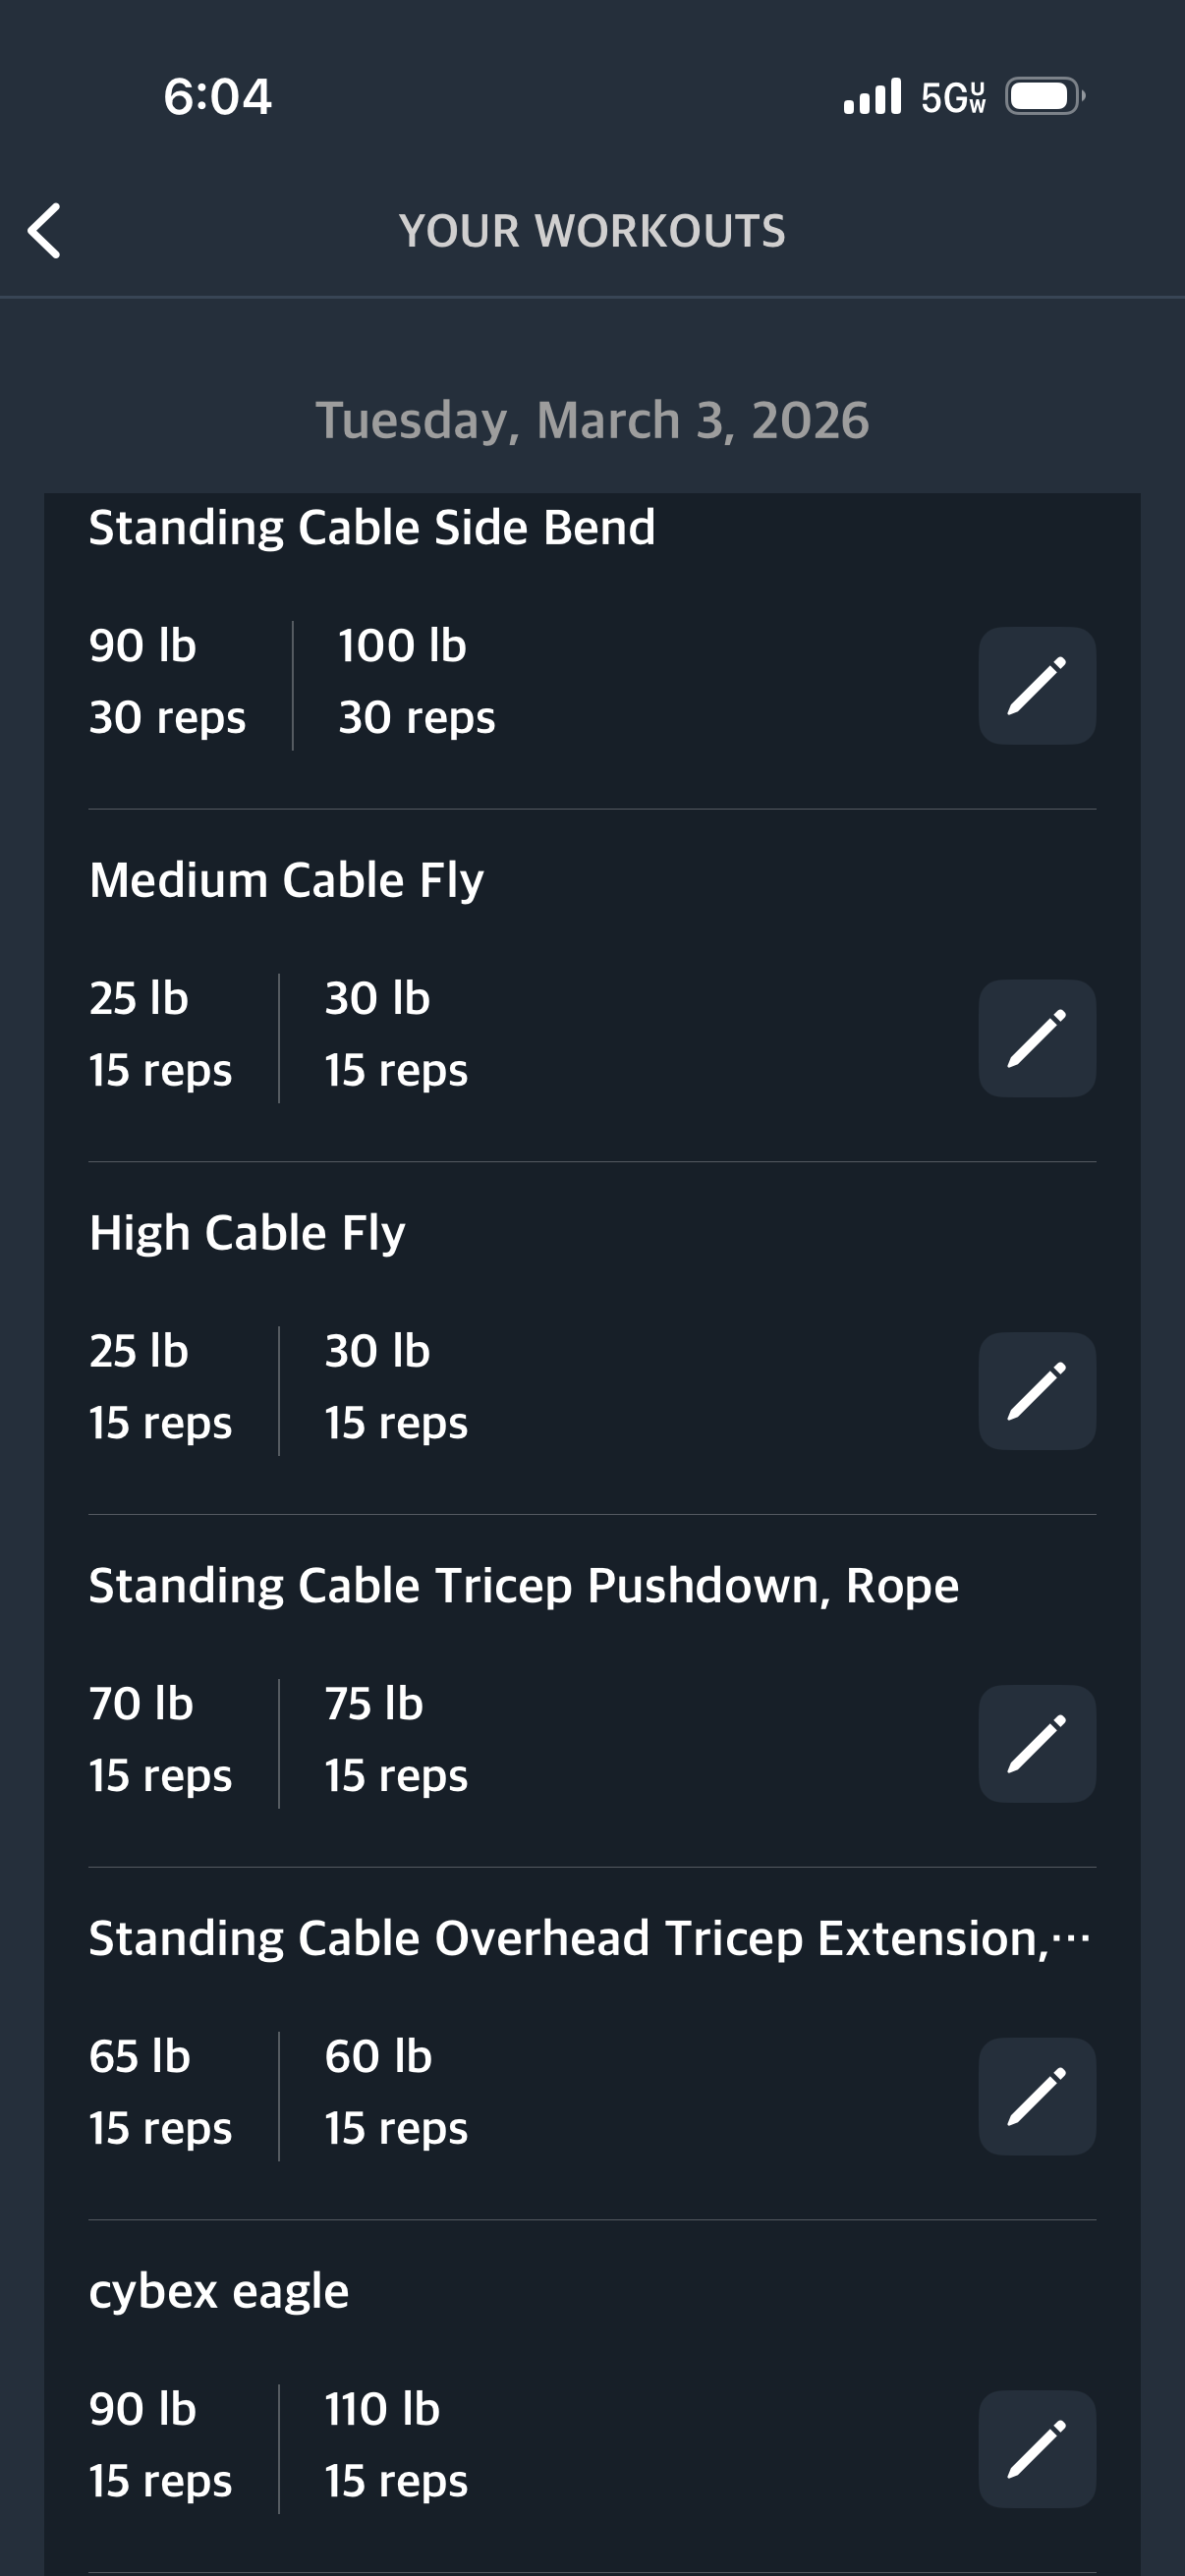Select the 75 lb Tricep Pushdown set

tap(395, 1740)
